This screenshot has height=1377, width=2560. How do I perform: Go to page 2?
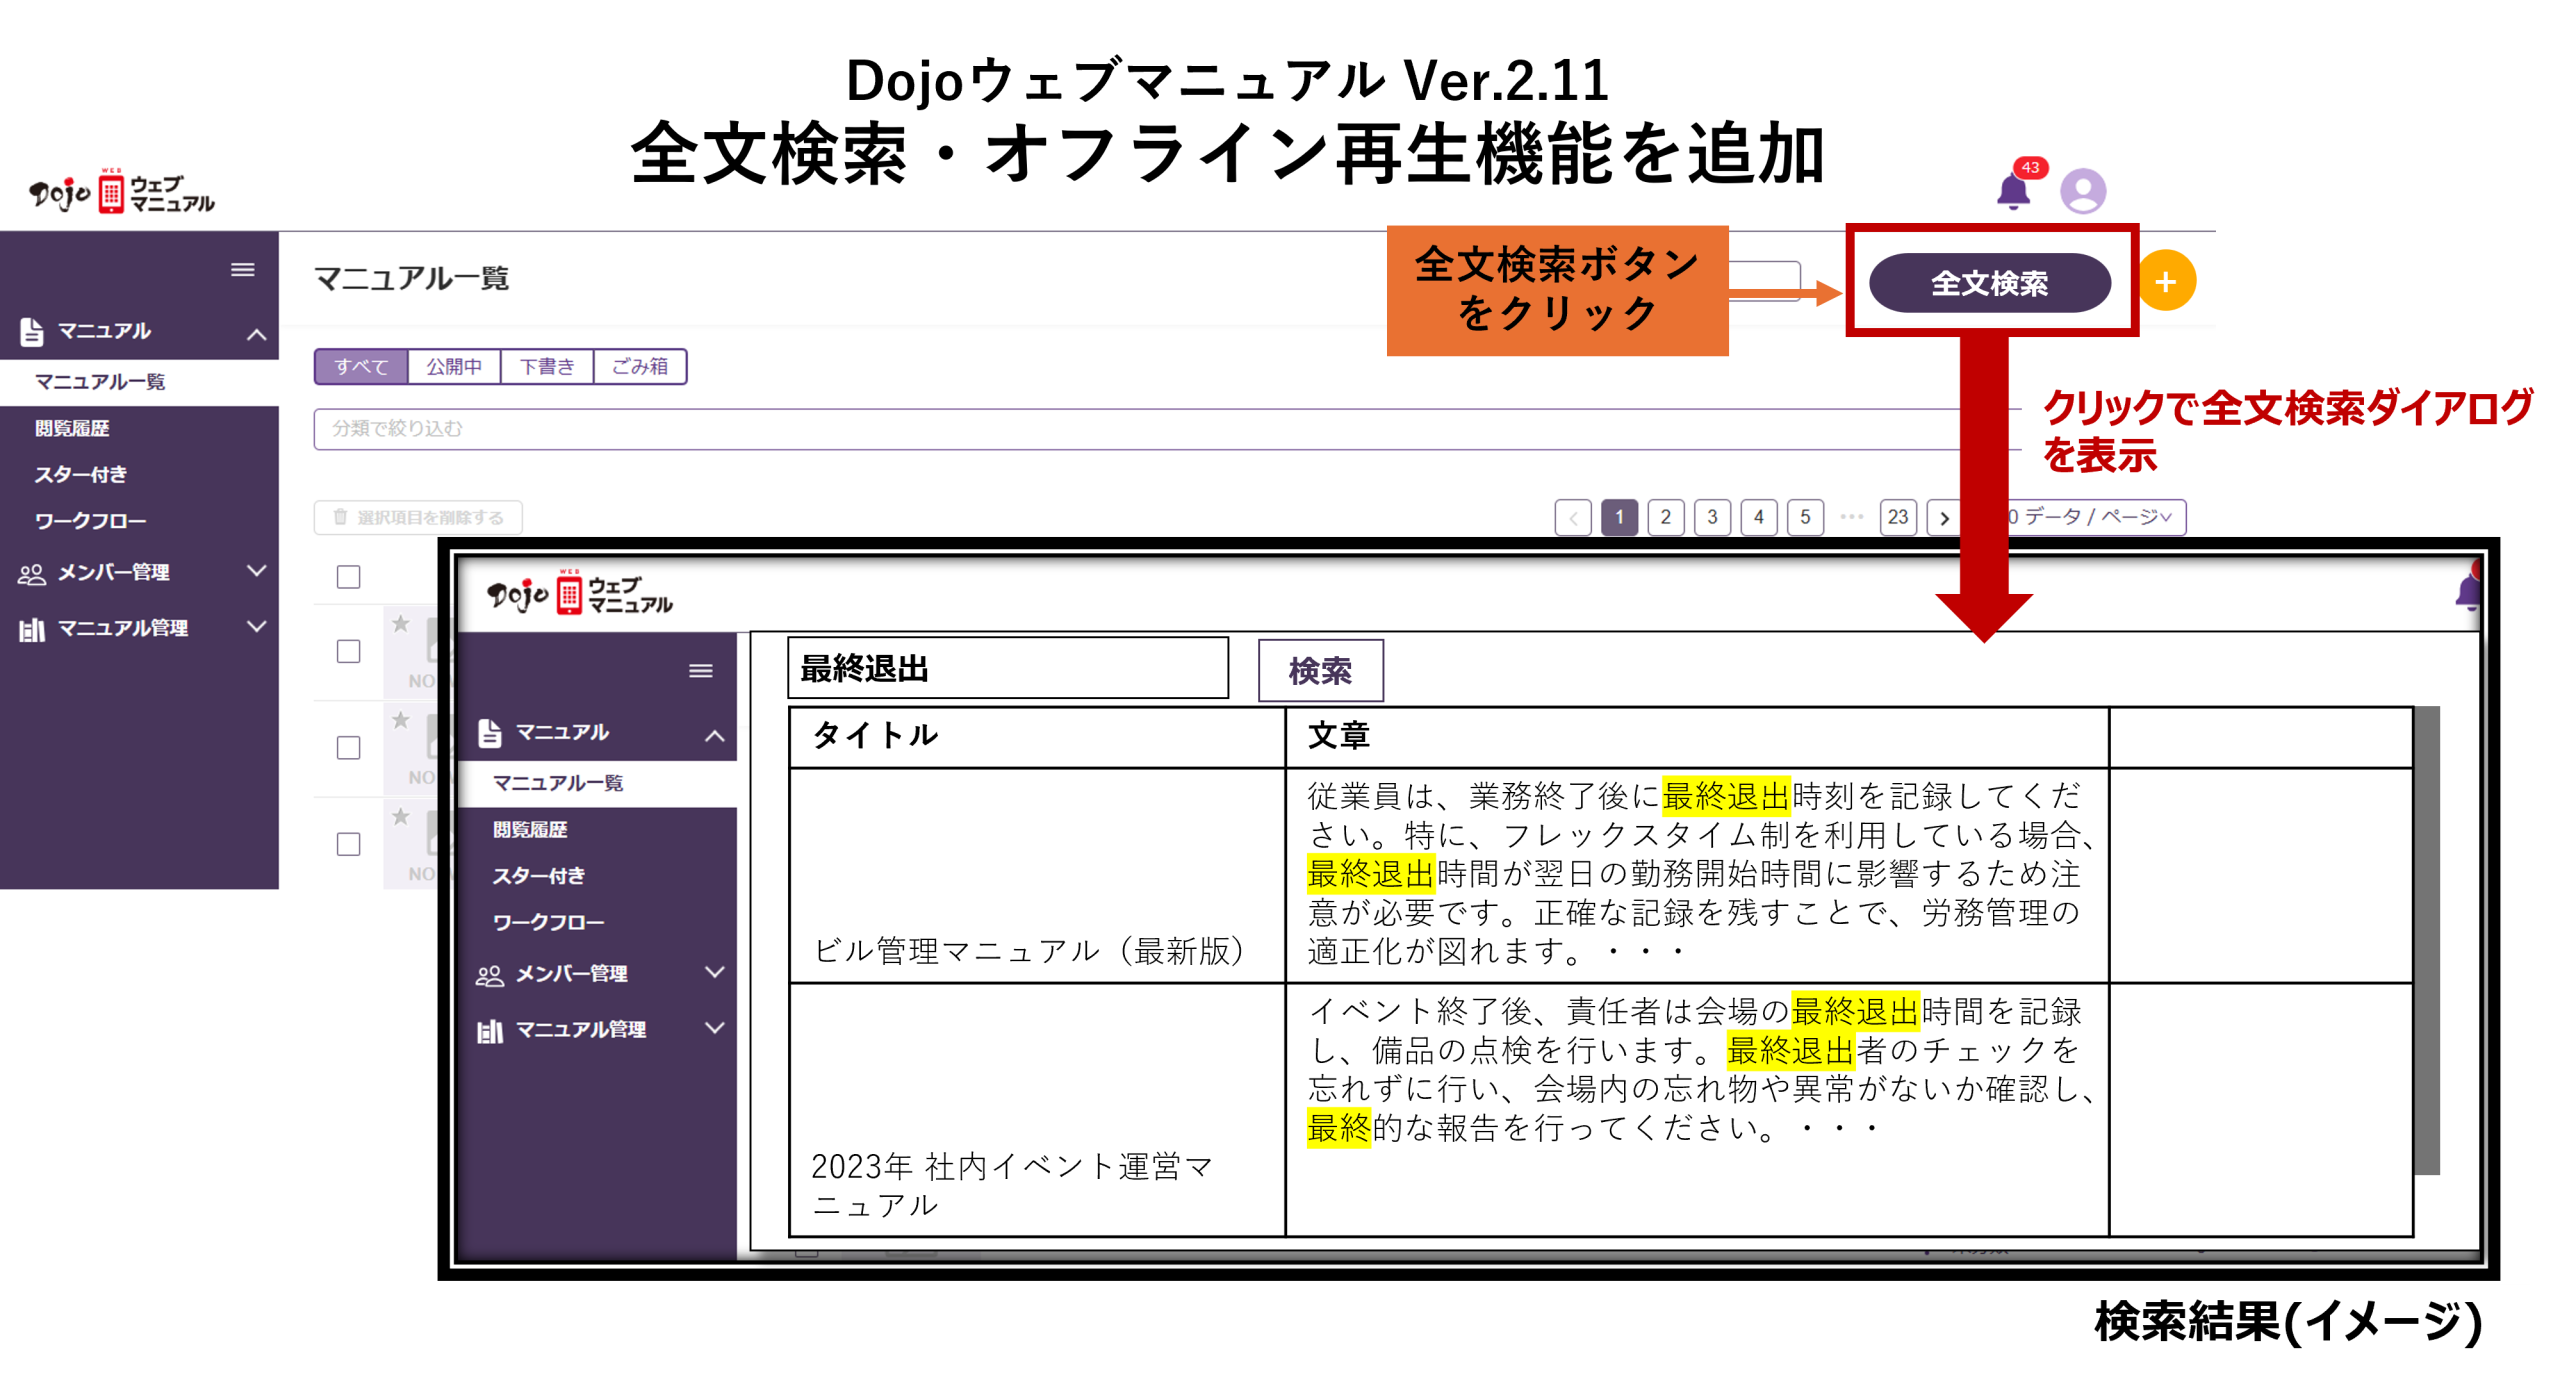[x=1665, y=517]
